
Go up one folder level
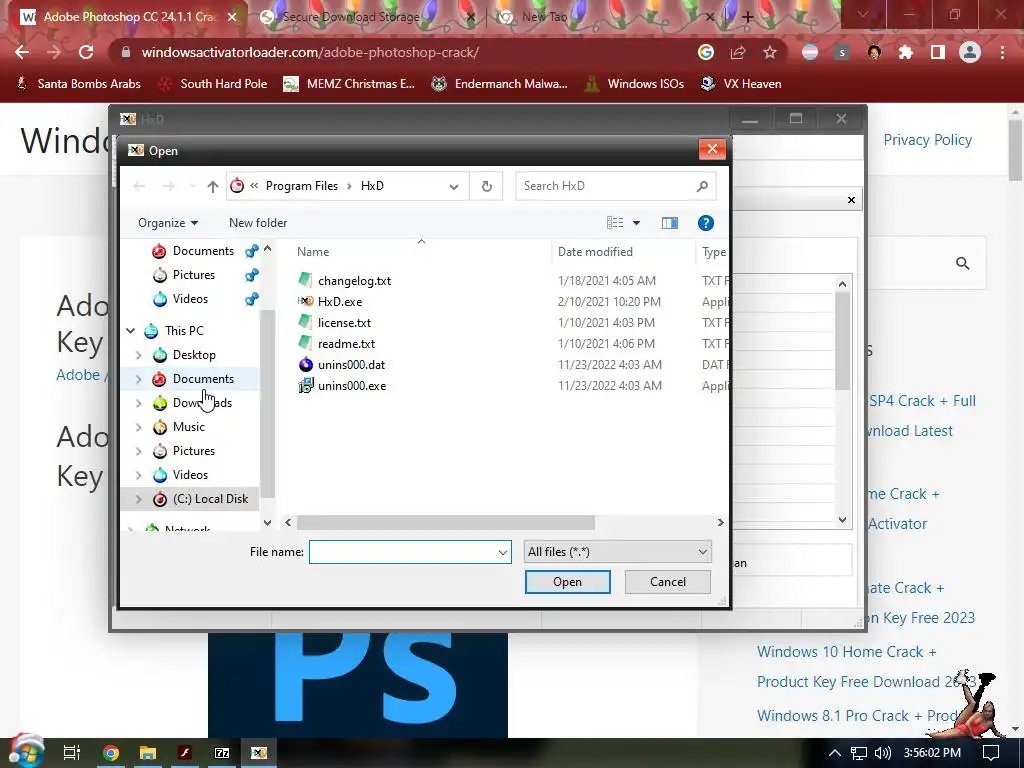(x=212, y=186)
